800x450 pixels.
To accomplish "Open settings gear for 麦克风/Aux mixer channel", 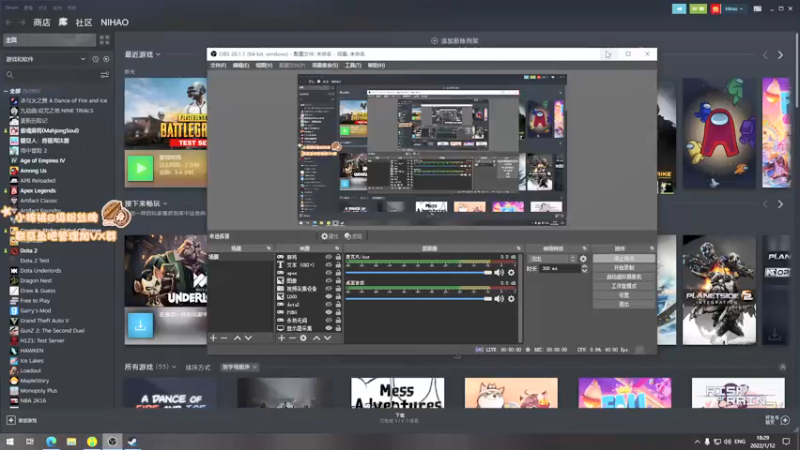I will coord(511,272).
